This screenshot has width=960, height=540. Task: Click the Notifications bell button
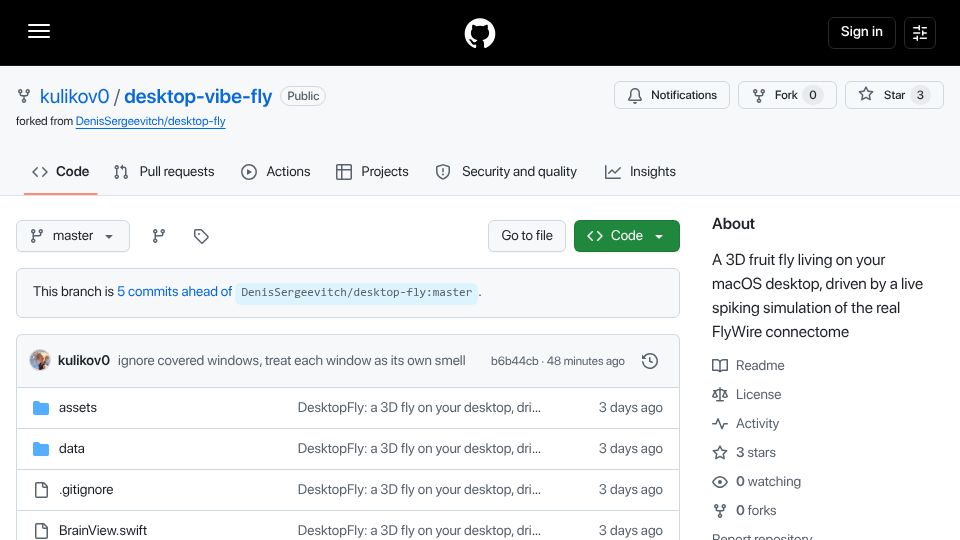click(672, 95)
